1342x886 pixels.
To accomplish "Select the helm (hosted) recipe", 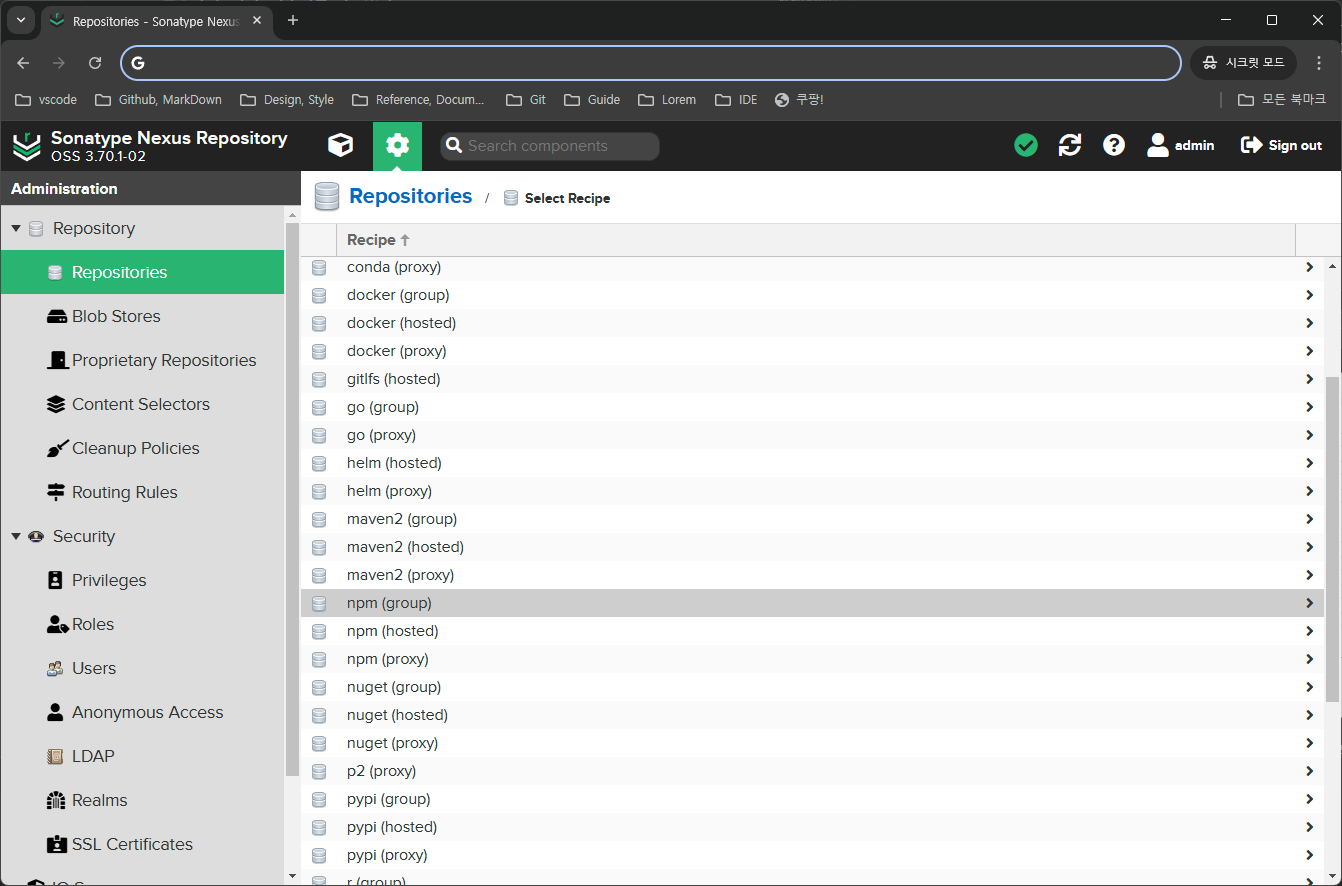I will (812, 463).
